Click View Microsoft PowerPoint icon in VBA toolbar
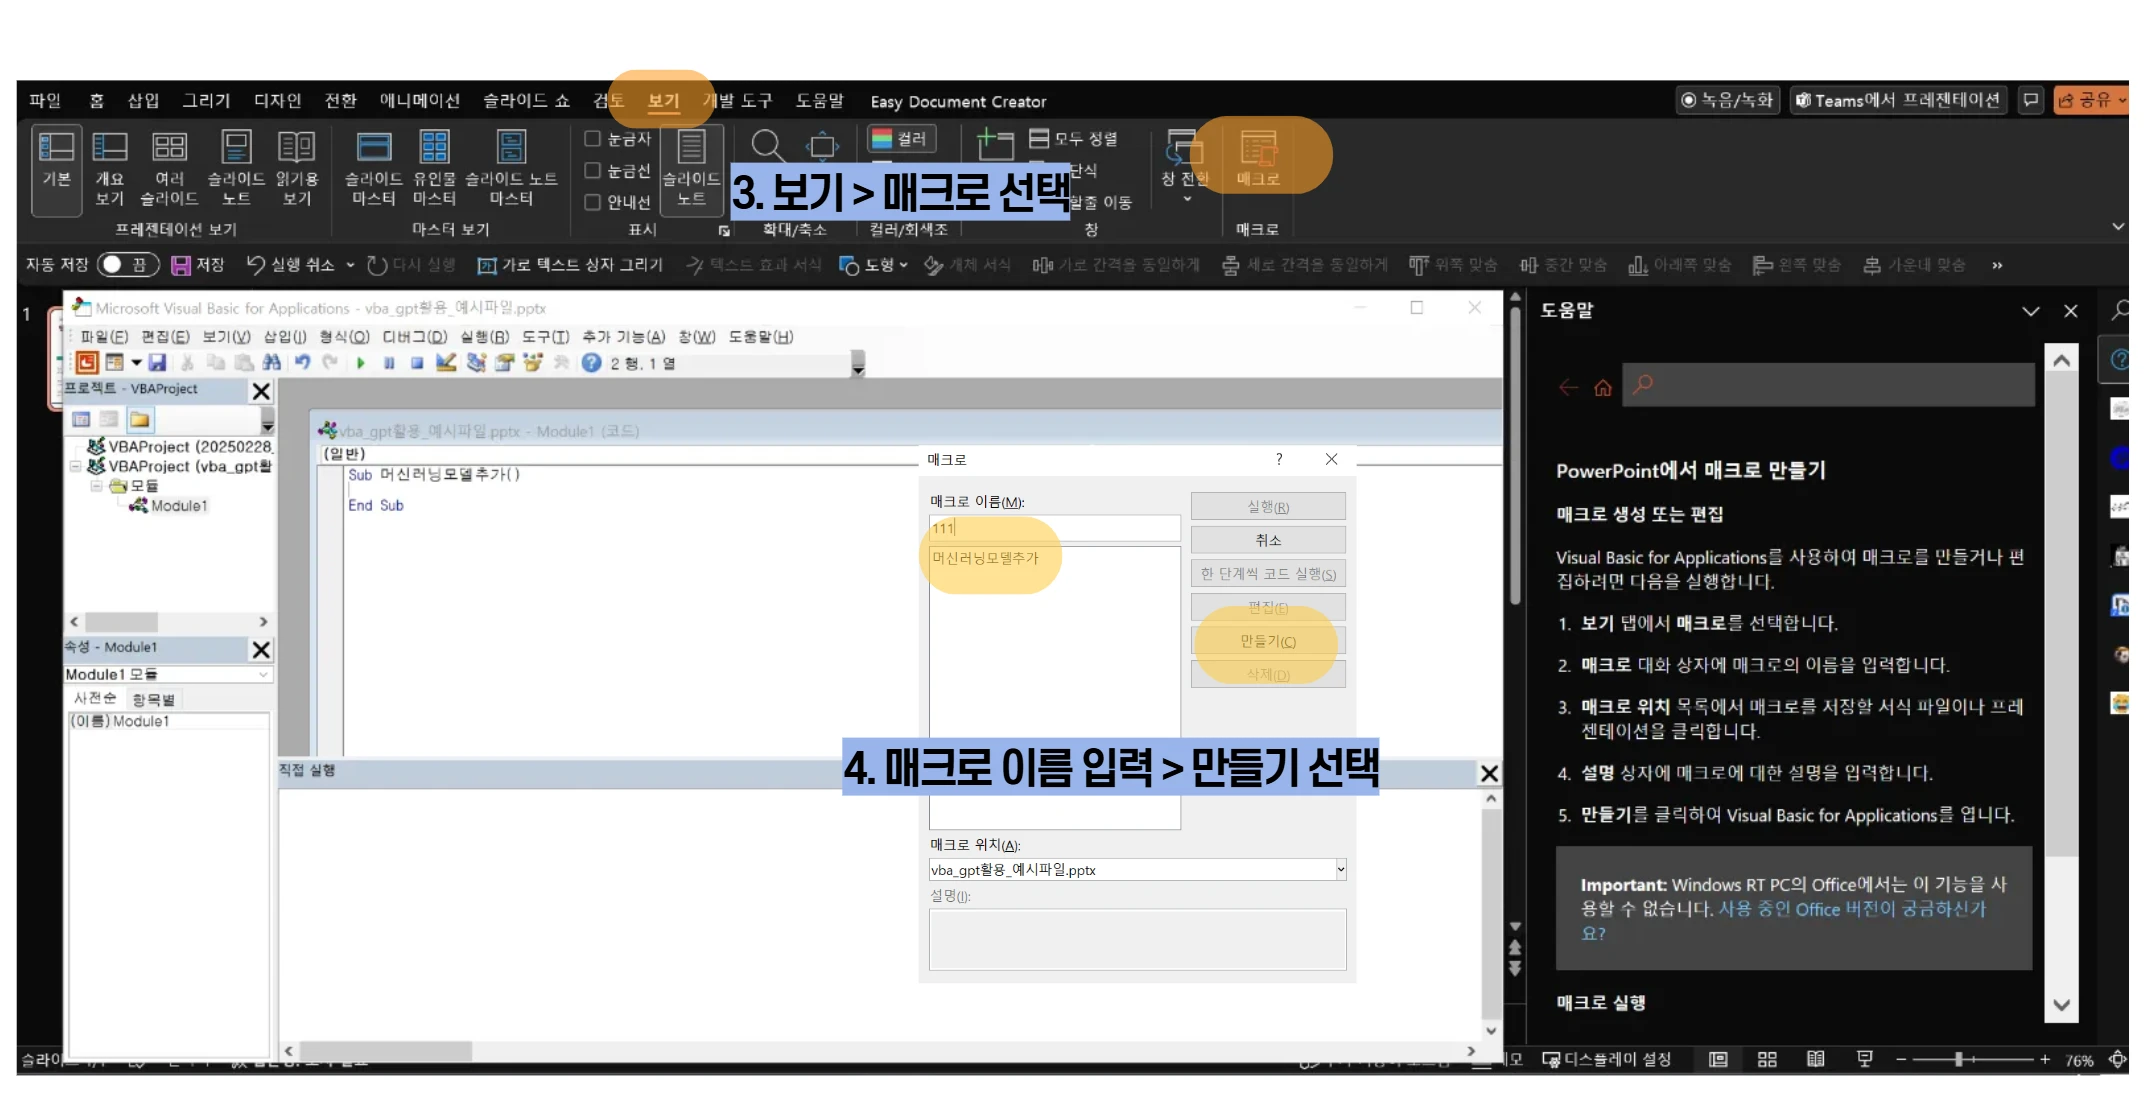Viewport: 2154px width, 1106px height. 87,363
